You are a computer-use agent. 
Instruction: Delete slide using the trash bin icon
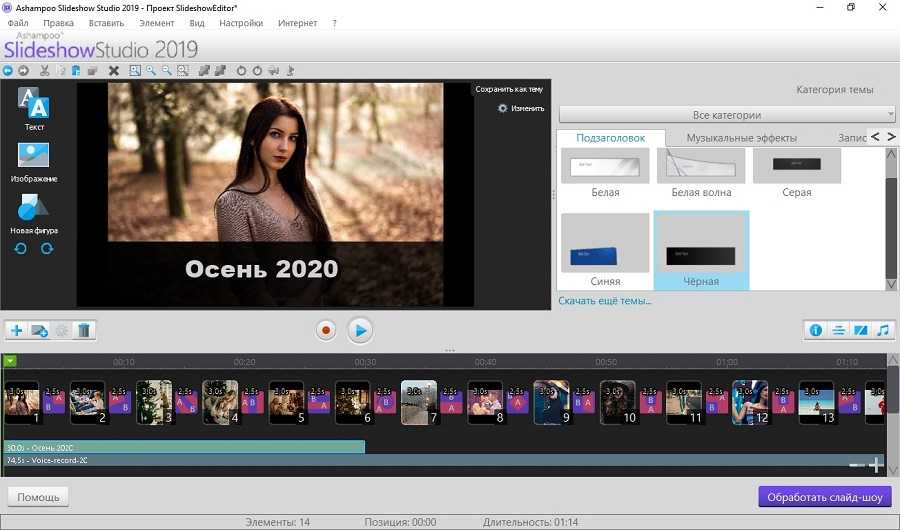coord(85,330)
